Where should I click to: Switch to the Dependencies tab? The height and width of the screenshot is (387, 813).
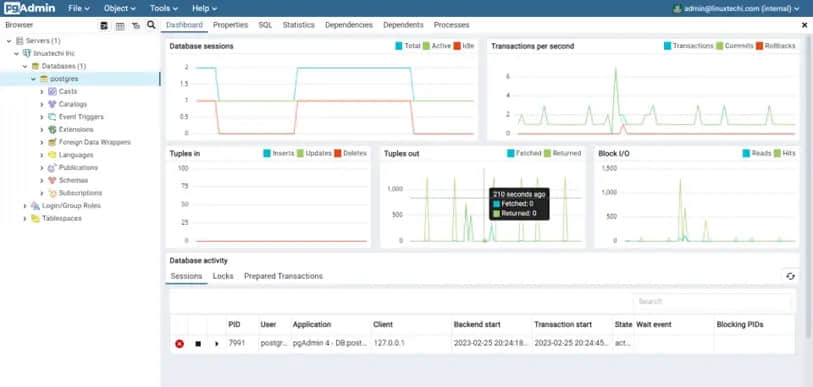[348, 25]
